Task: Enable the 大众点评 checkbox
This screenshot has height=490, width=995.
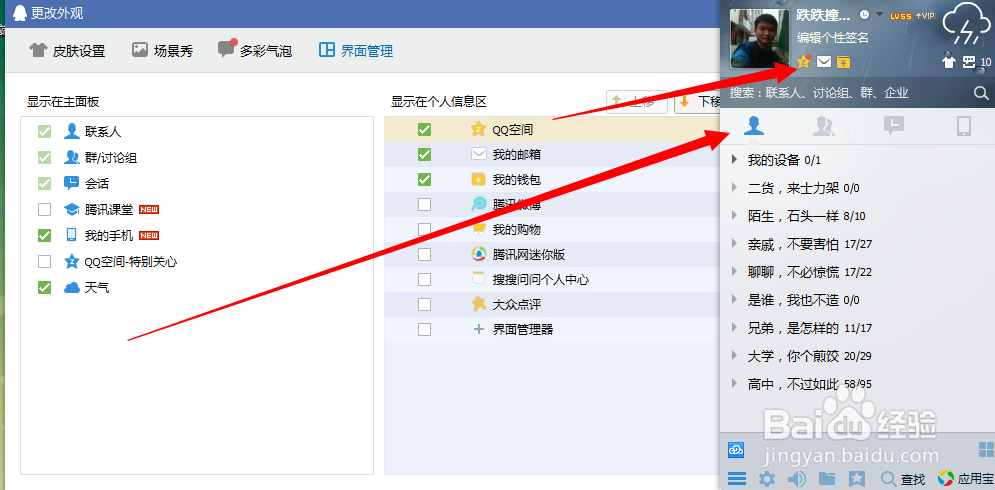Action: [x=425, y=305]
